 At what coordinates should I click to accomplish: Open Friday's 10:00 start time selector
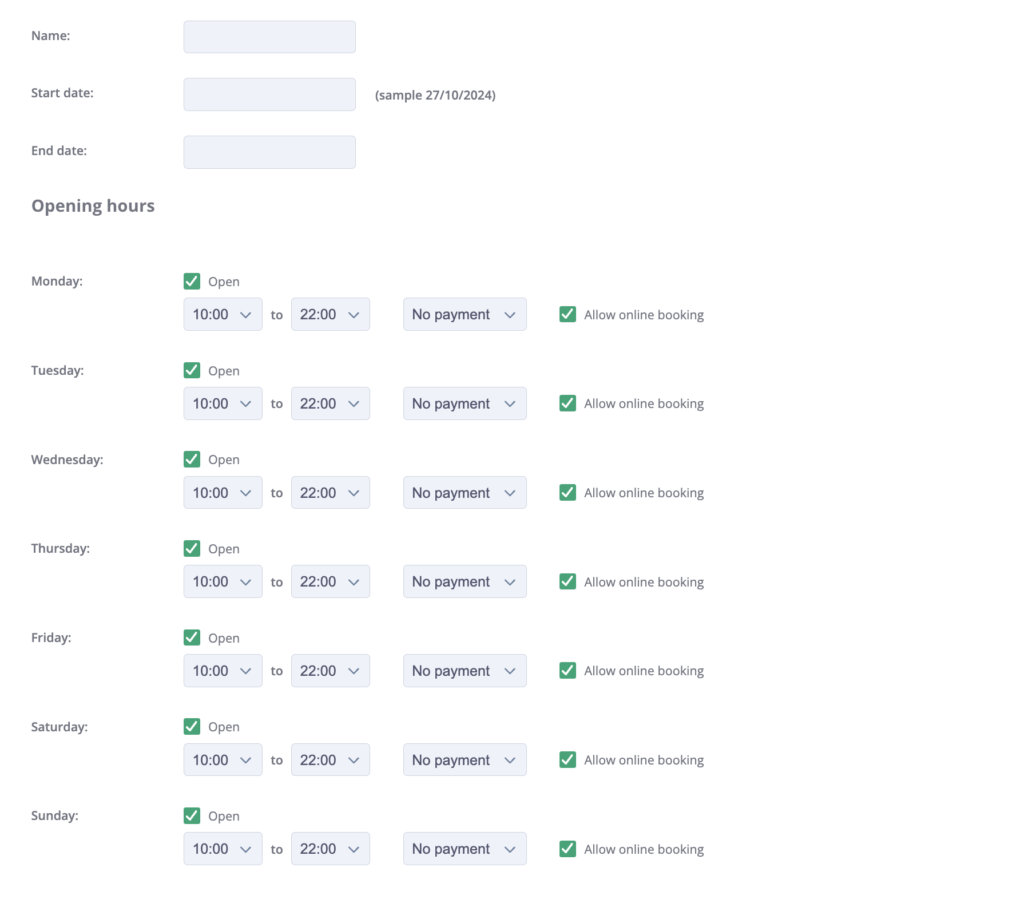click(x=222, y=670)
